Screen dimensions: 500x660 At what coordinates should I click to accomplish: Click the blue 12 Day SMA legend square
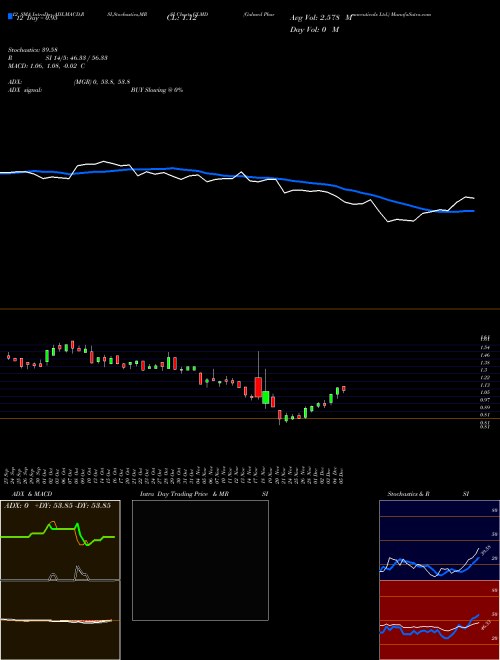(11, 17)
